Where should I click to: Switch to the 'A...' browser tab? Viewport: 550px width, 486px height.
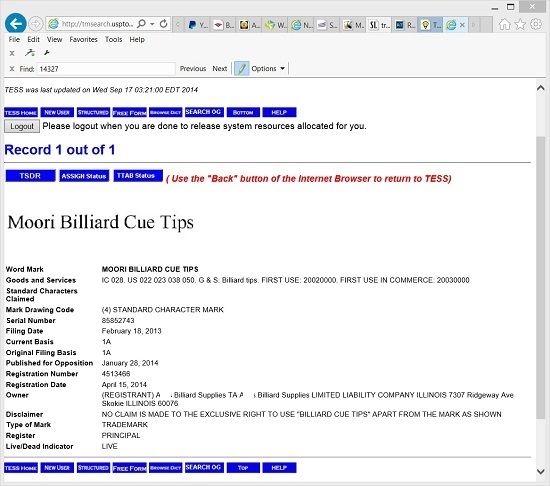click(249, 25)
